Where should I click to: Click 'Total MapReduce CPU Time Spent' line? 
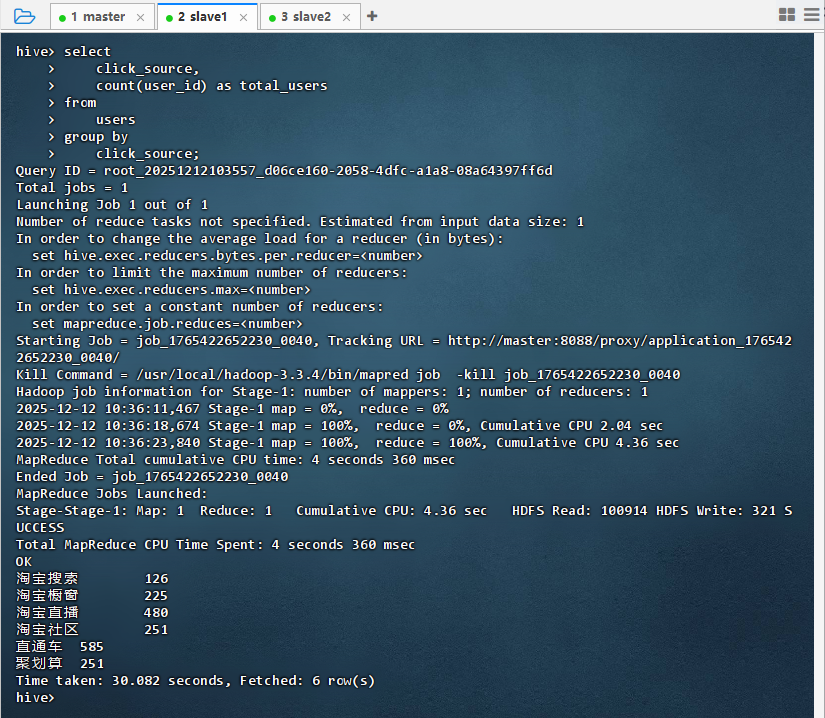(x=215, y=544)
